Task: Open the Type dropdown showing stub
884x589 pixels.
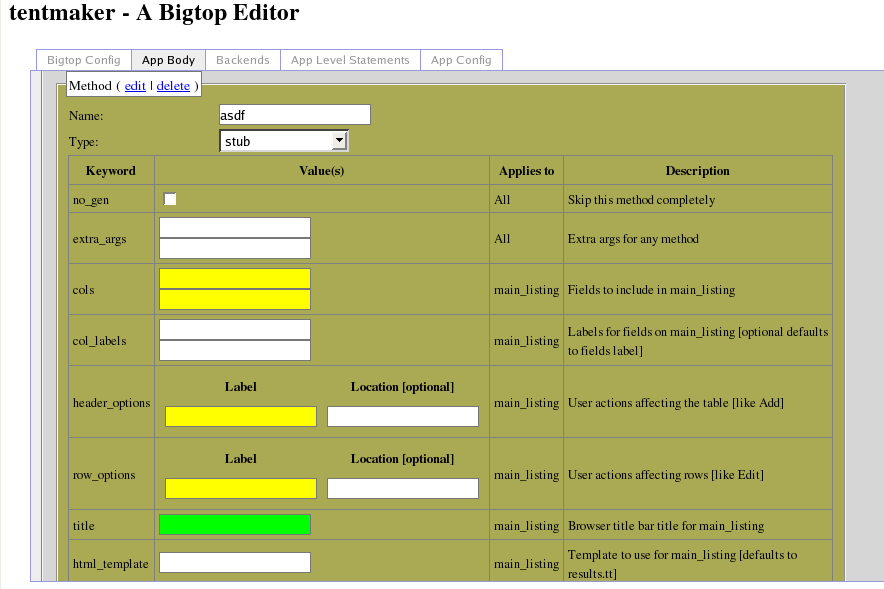Action: pyautogui.click(x=284, y=141)
